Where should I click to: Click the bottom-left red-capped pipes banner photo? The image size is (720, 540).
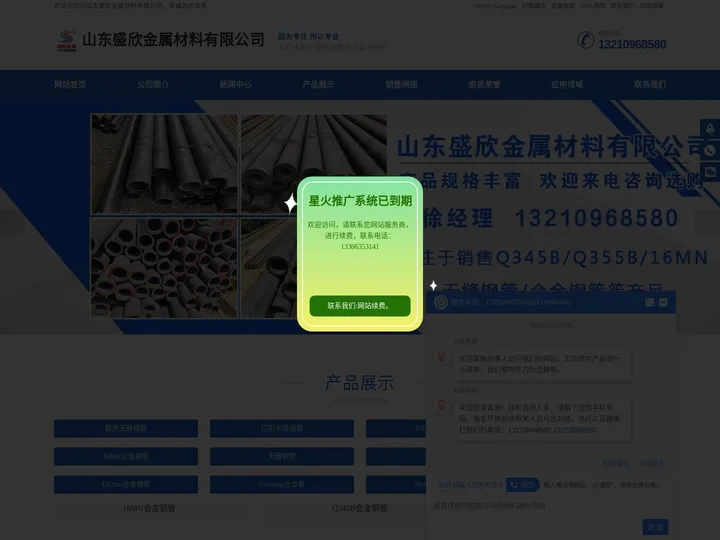click(164, 268)
